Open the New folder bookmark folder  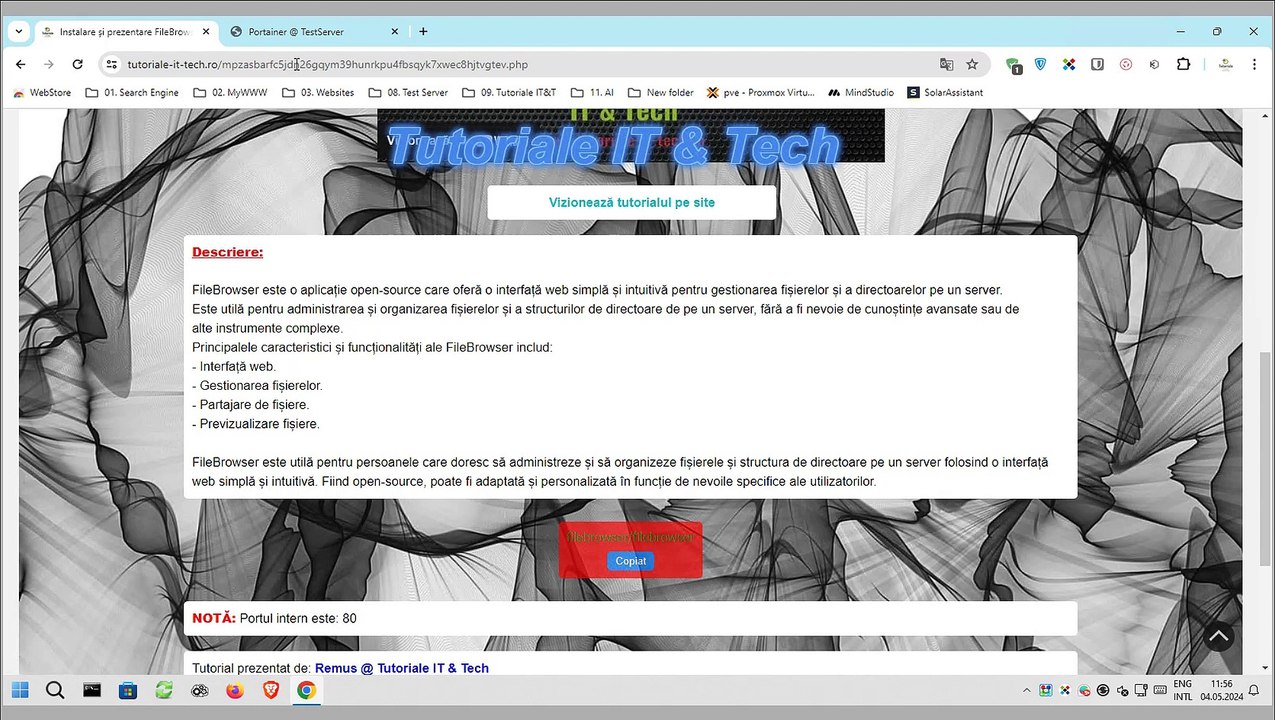[660, 92]
